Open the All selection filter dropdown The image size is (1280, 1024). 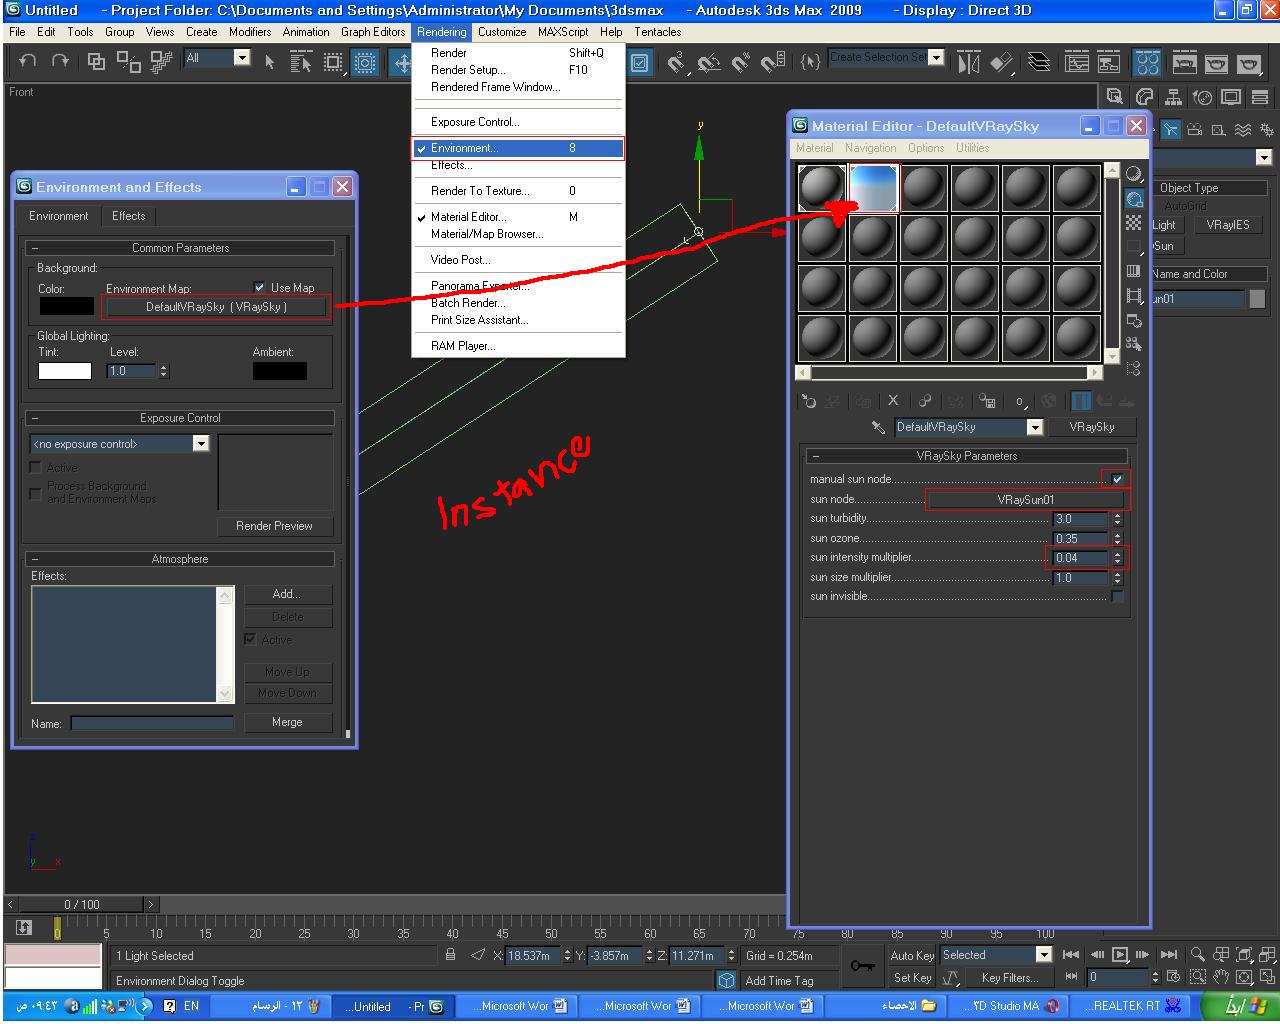242,58
